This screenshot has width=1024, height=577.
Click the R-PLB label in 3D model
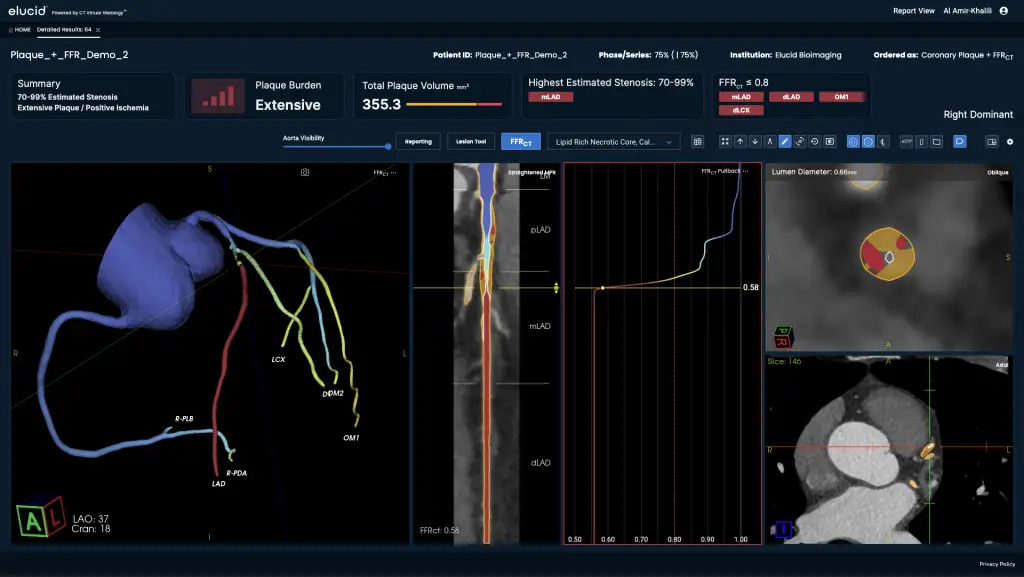coord(184,418)
